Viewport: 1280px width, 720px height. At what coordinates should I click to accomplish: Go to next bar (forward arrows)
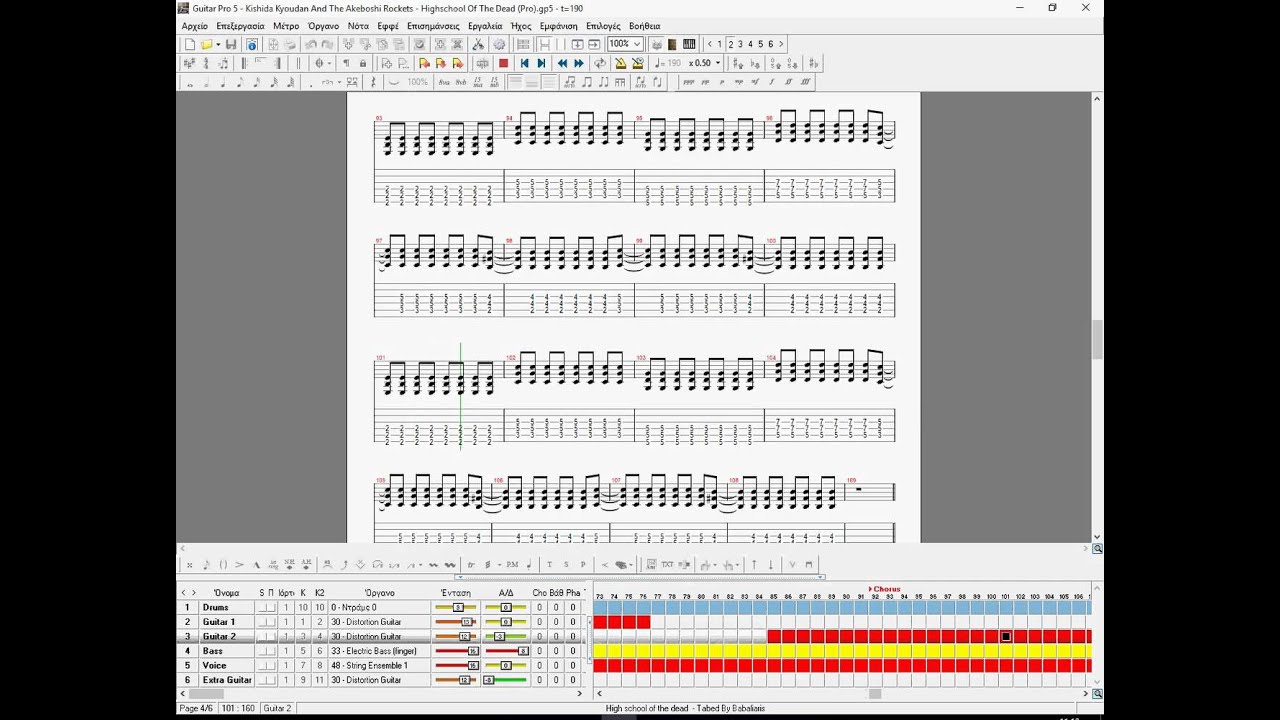579,63
